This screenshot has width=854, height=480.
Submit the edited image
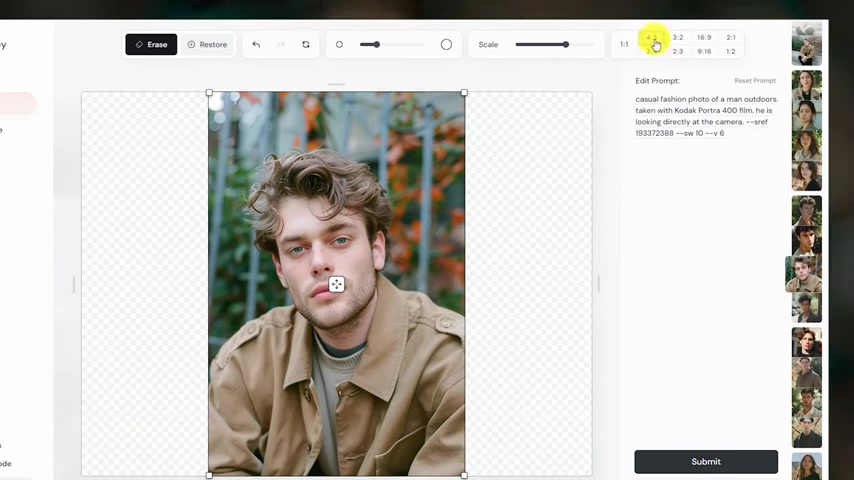point(706,461)
